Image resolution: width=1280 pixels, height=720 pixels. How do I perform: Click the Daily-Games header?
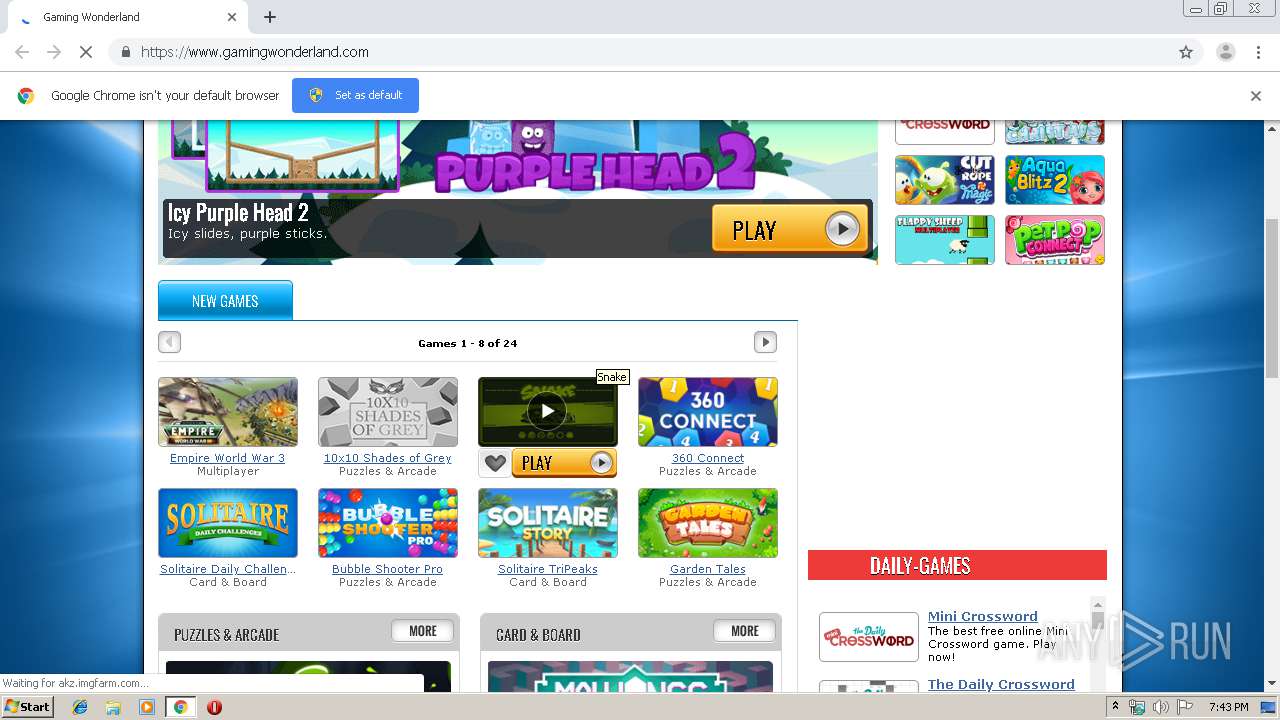tap(957, 565)
